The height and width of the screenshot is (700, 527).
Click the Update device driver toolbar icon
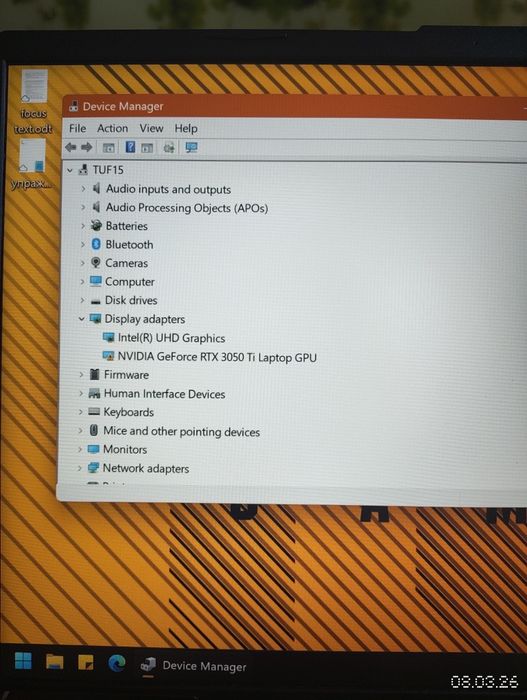tap(169, 147)
